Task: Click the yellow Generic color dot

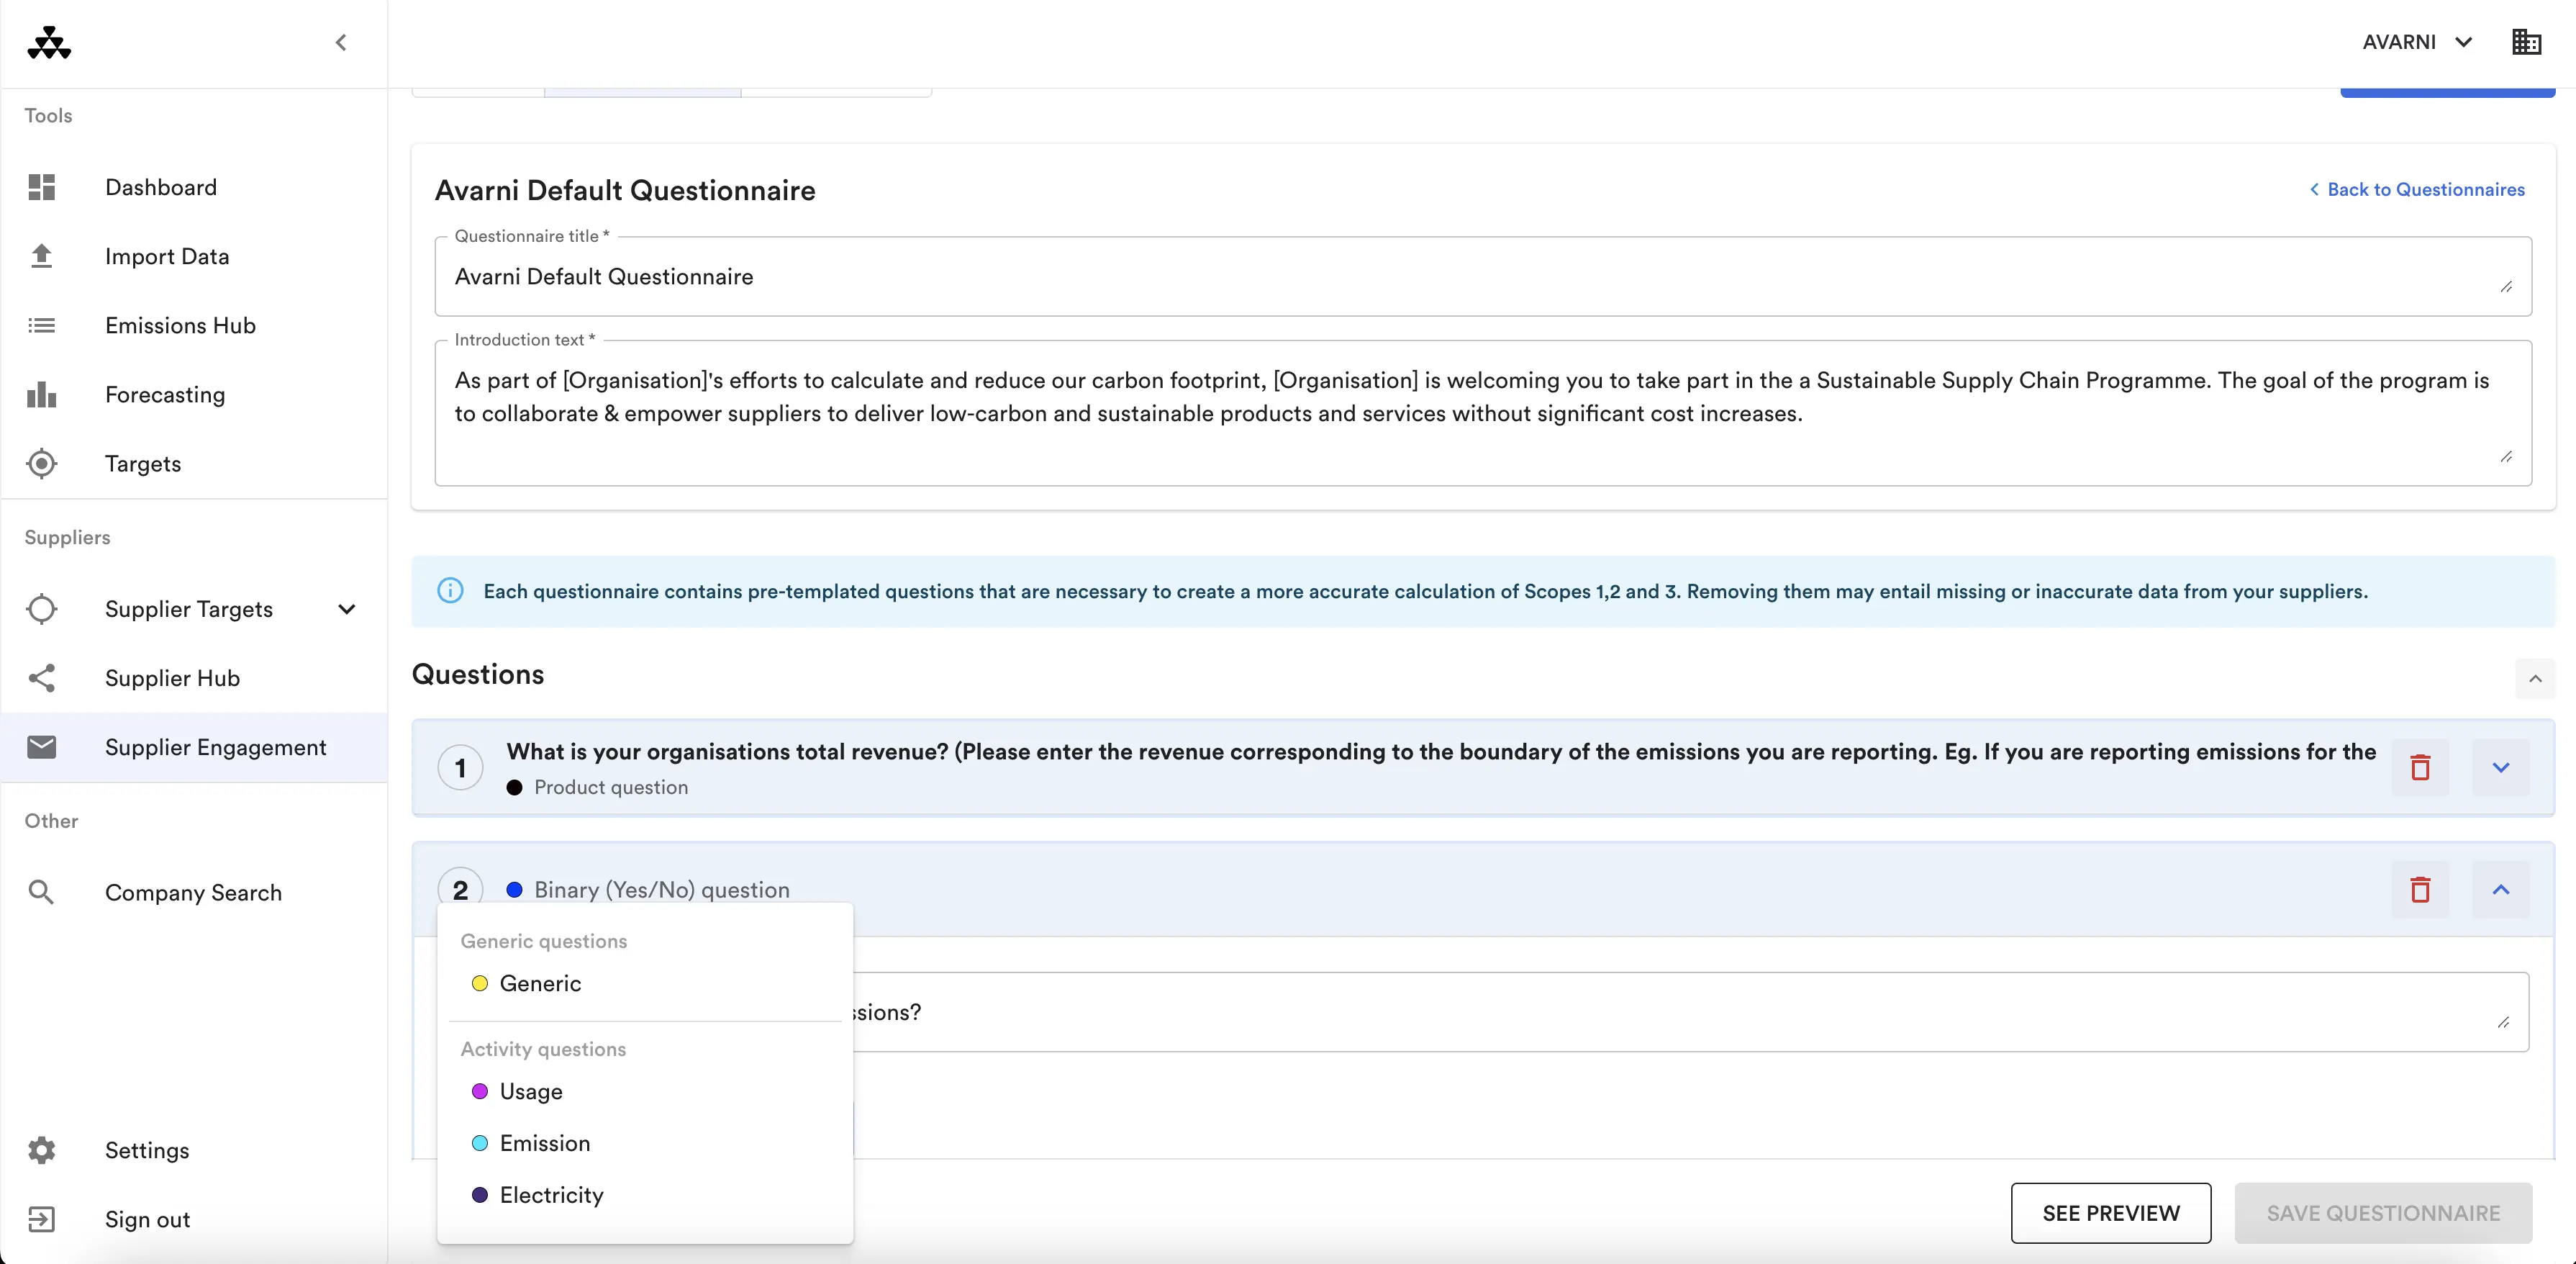Action: (480, 983)
